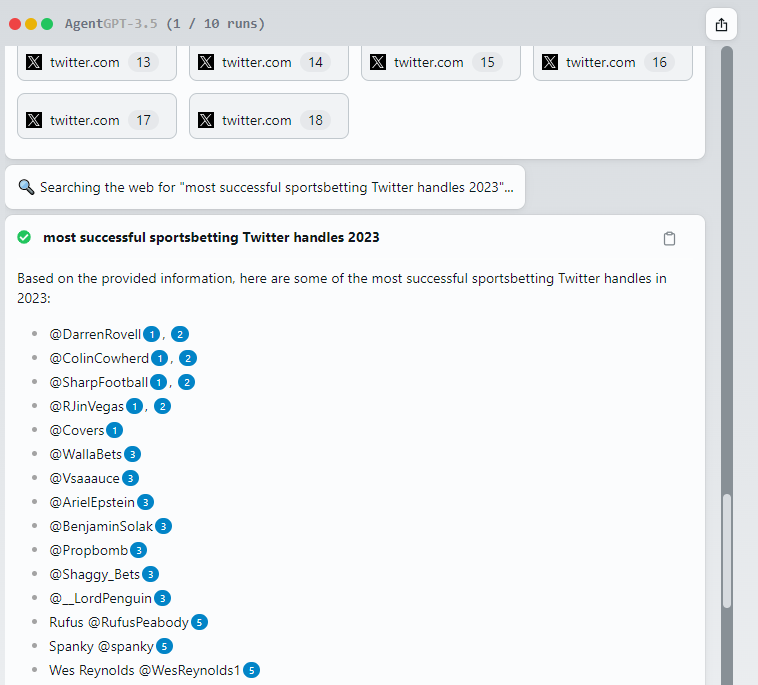Open twitter.com source 18
The width and height of the screenshot is (758, 685).
click(269, 116)
